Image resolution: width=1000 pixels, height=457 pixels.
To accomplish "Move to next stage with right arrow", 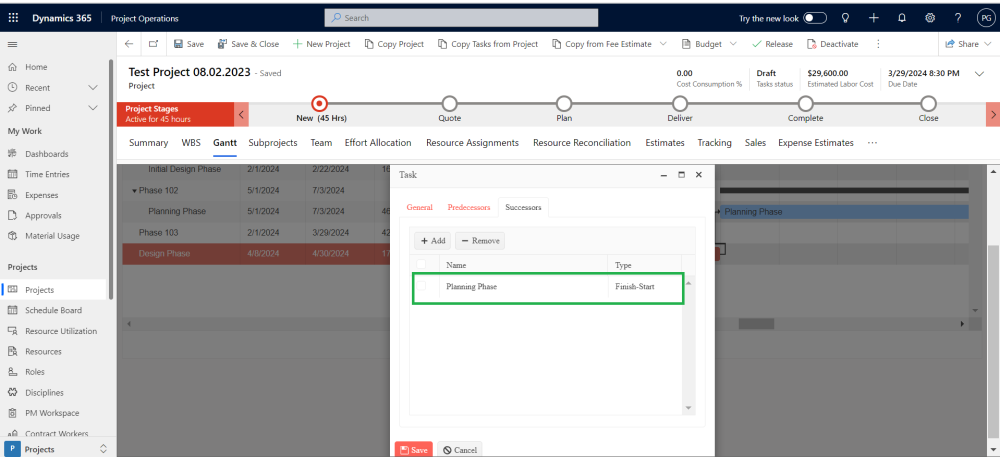I will coord(993,115).
